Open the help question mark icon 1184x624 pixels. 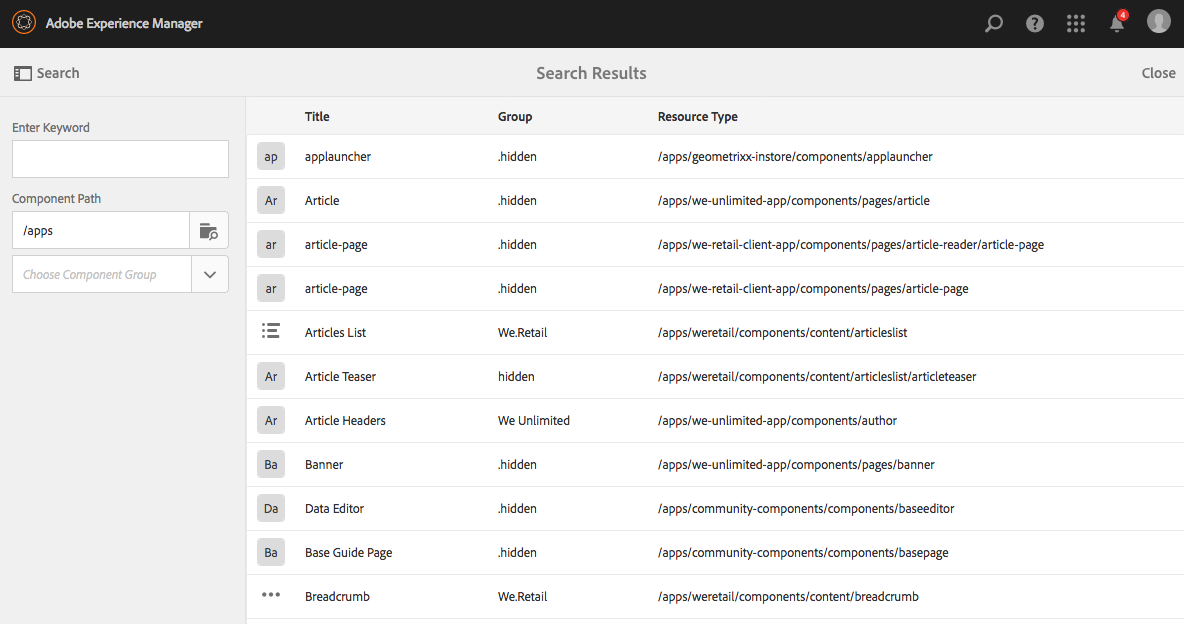pos(1034,23)
